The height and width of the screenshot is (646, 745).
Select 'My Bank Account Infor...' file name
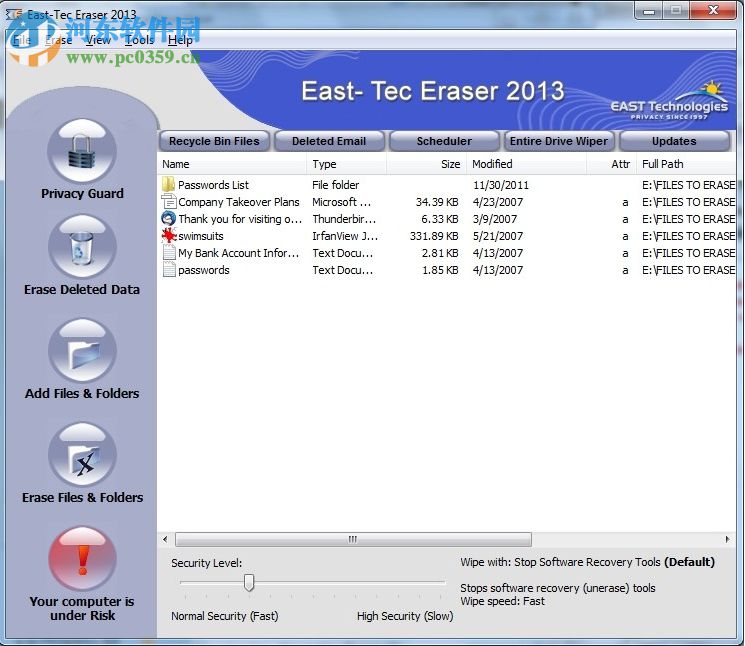[239, 253]
